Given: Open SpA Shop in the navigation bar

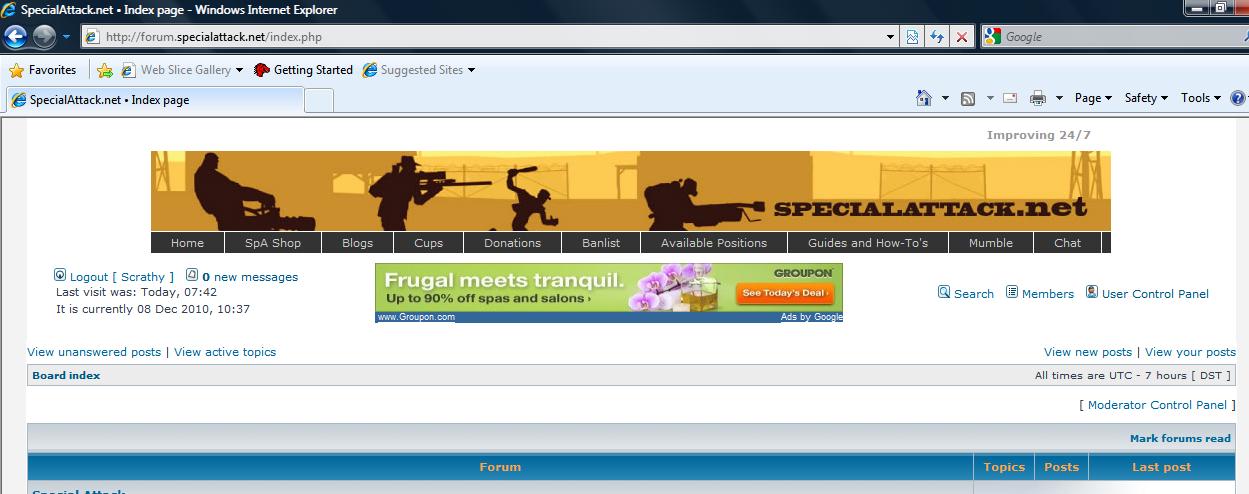Looking at the screenshot, I should coord(274,243).
